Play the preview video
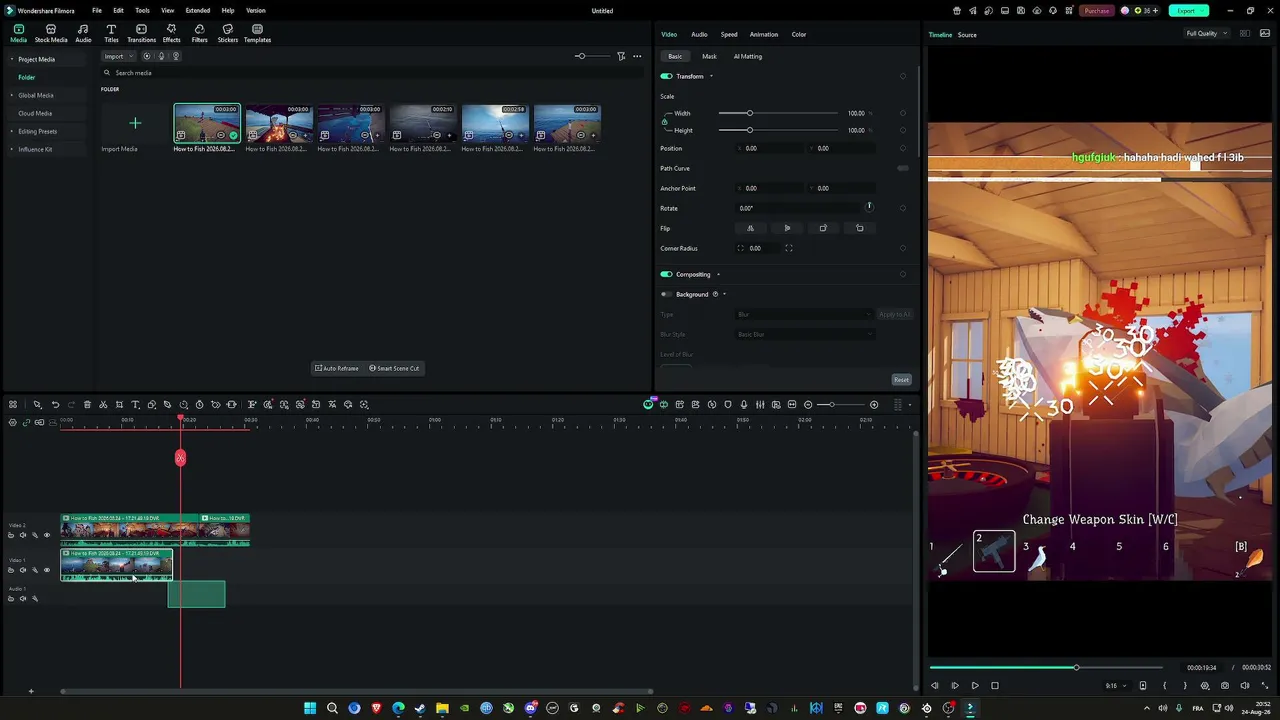This screenshot has width=1280, height=720. pos(975,686)
